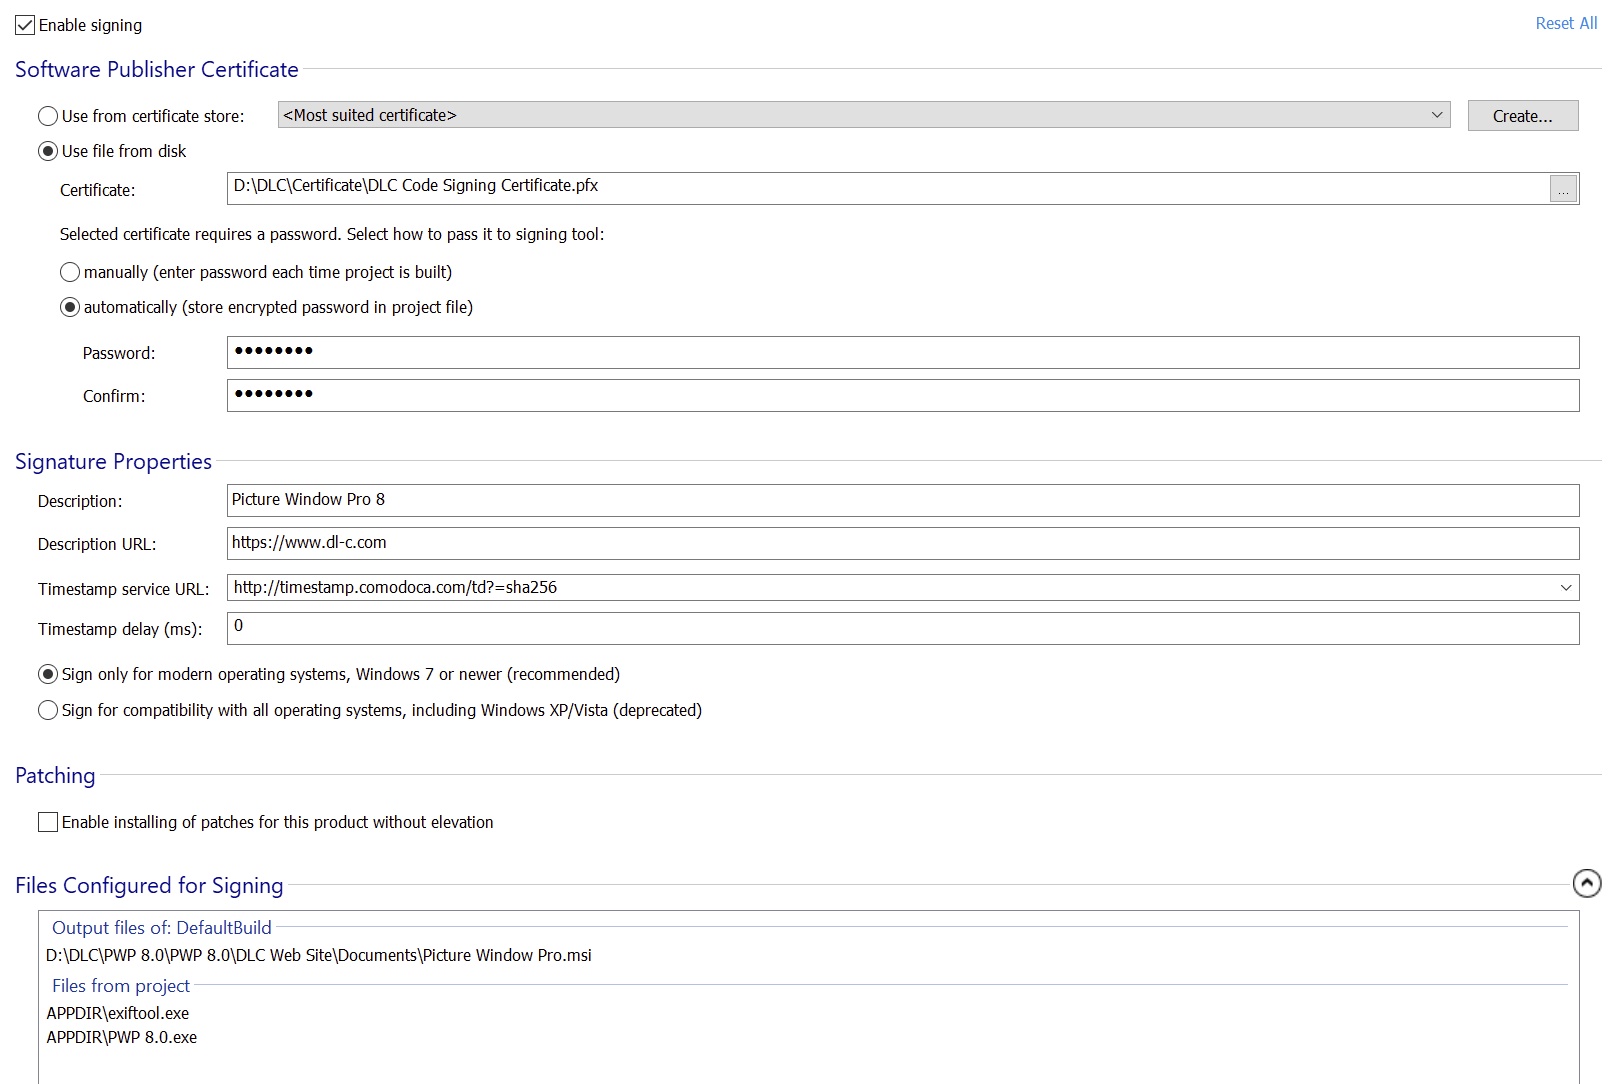Image resolution: width=1621 pixels, height=1084 pixels.
Task: Click the Confirm password field
Action: click(x=902, y=395)
